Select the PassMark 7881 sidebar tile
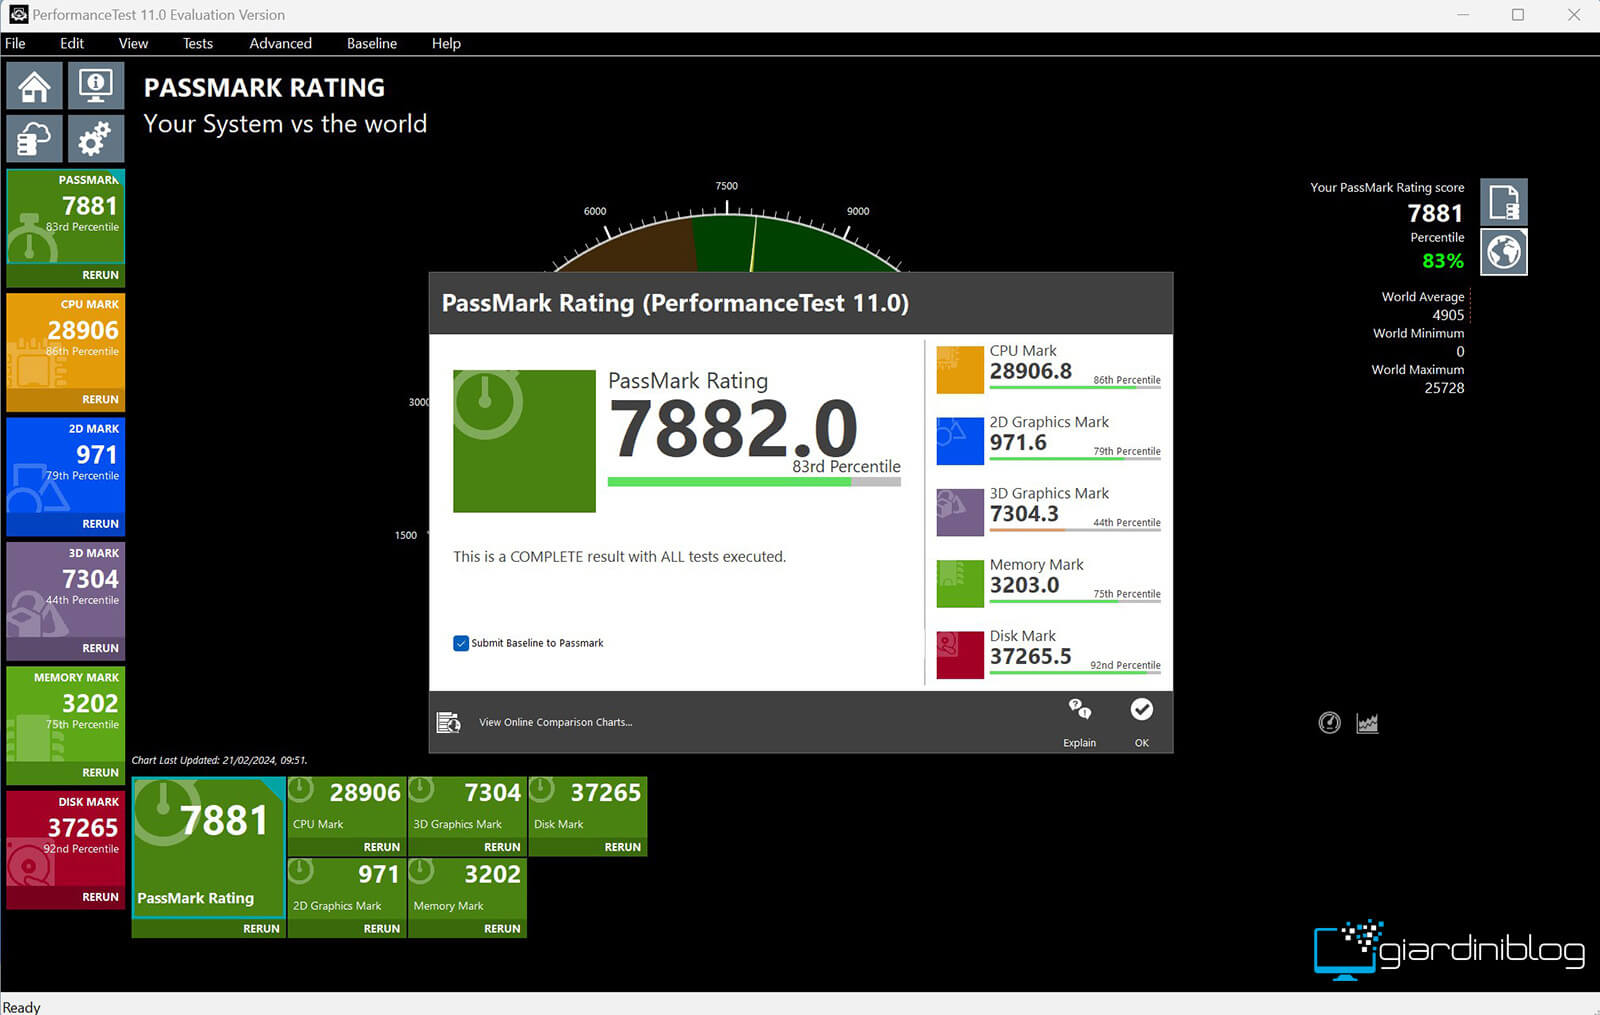The width and height of the screenshot is (1600, 1015). pos(66,216)
